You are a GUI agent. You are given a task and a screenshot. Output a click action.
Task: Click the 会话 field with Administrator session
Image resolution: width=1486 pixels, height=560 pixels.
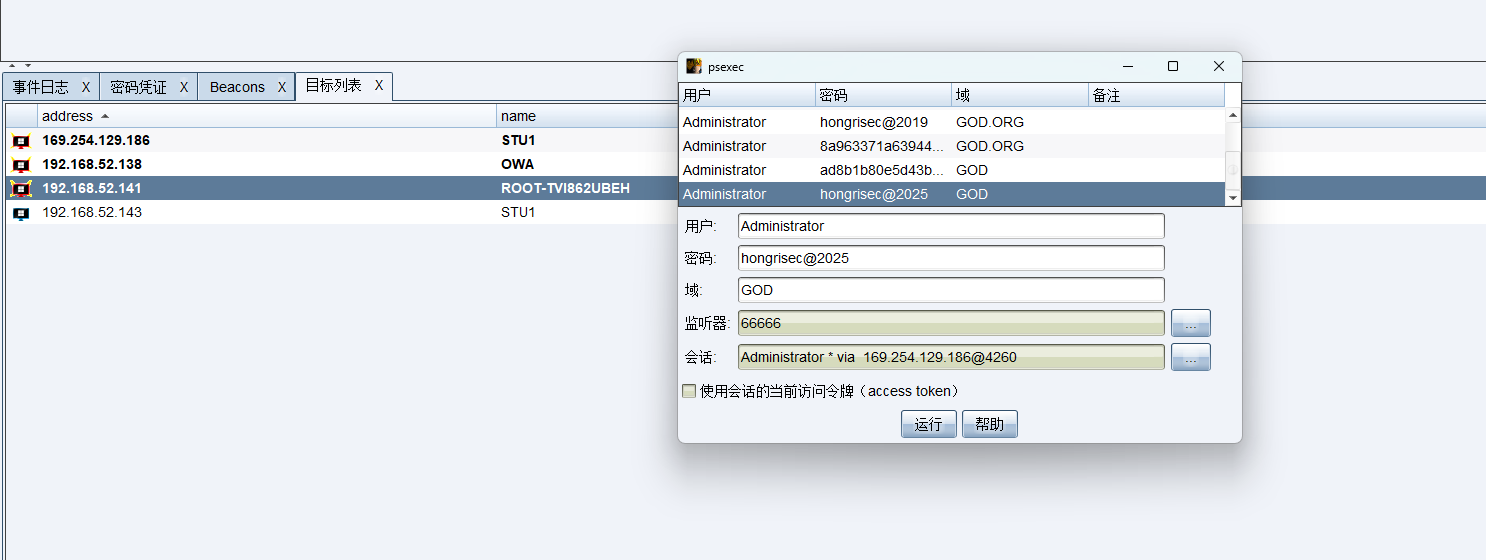point(951,357)
